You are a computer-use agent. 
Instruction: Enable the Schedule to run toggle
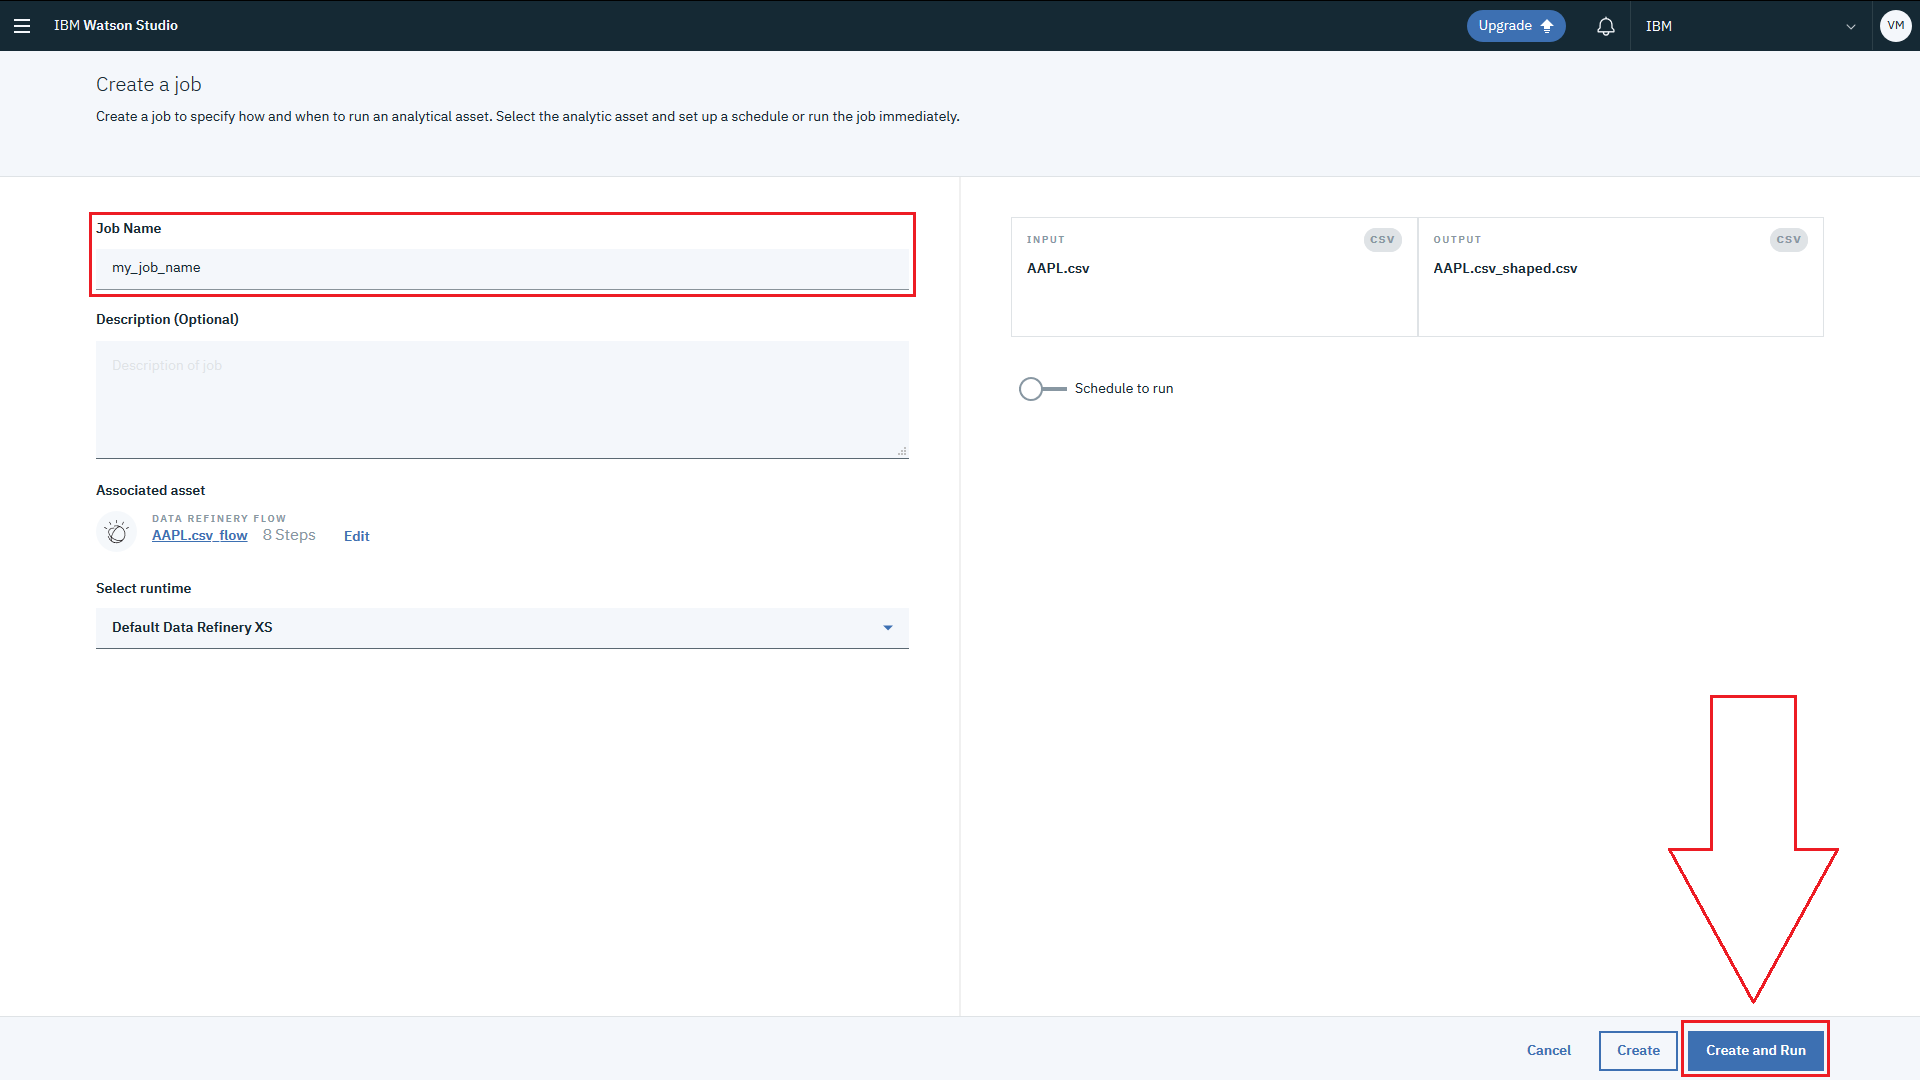click(x=1042, y=389)
